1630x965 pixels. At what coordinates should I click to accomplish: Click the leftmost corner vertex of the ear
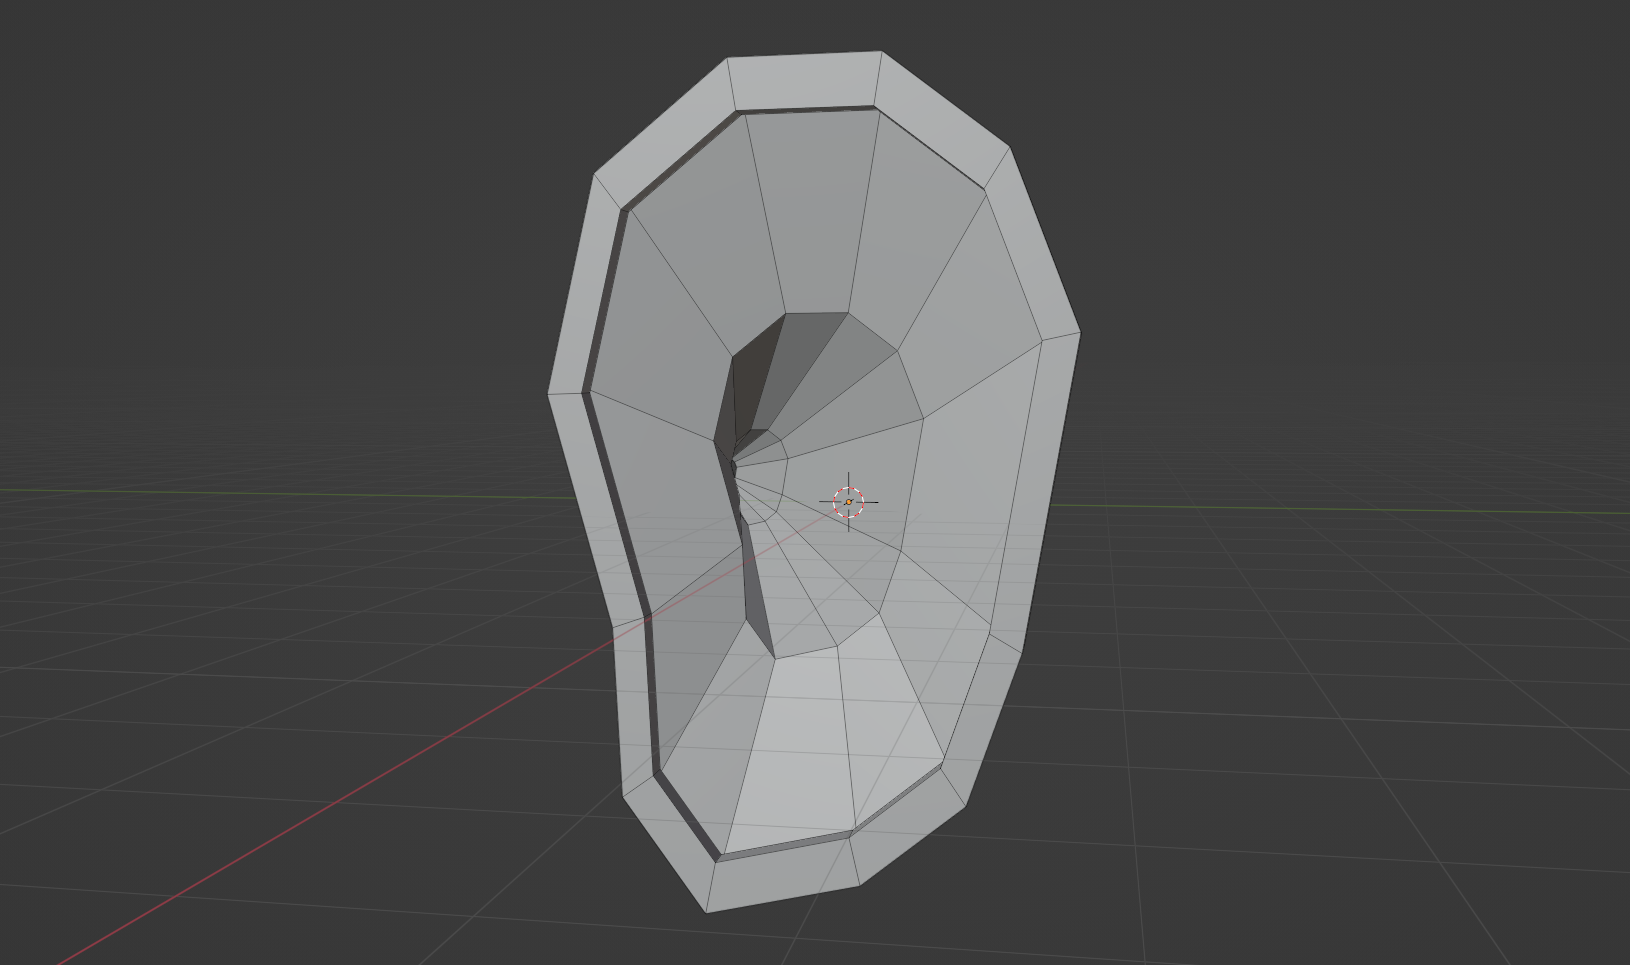[x=549, y=393]
